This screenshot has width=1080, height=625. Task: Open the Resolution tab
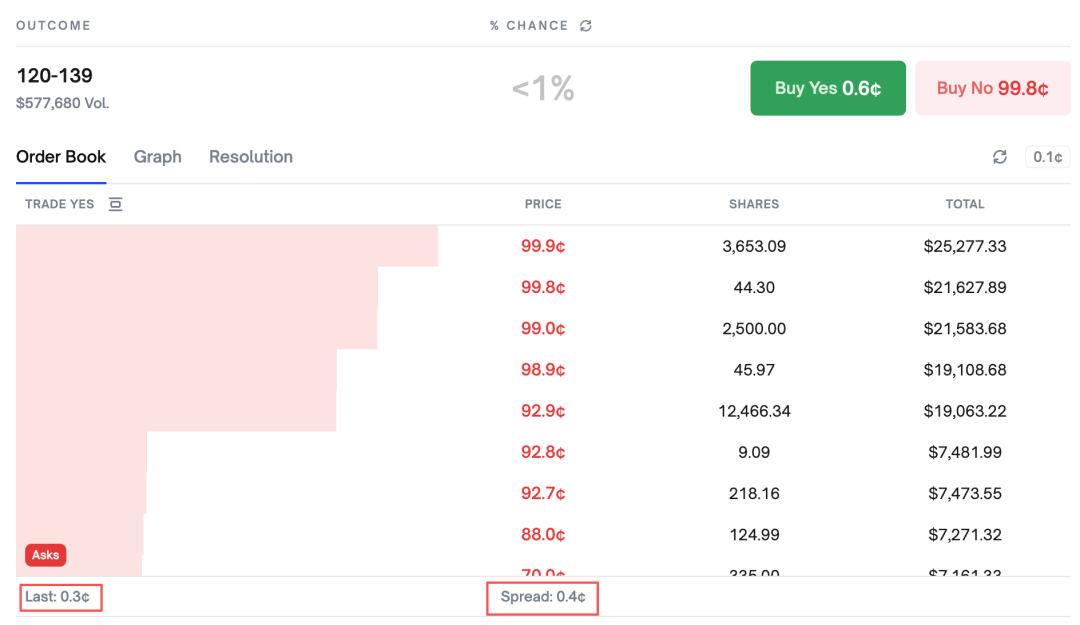pos(250,157)
